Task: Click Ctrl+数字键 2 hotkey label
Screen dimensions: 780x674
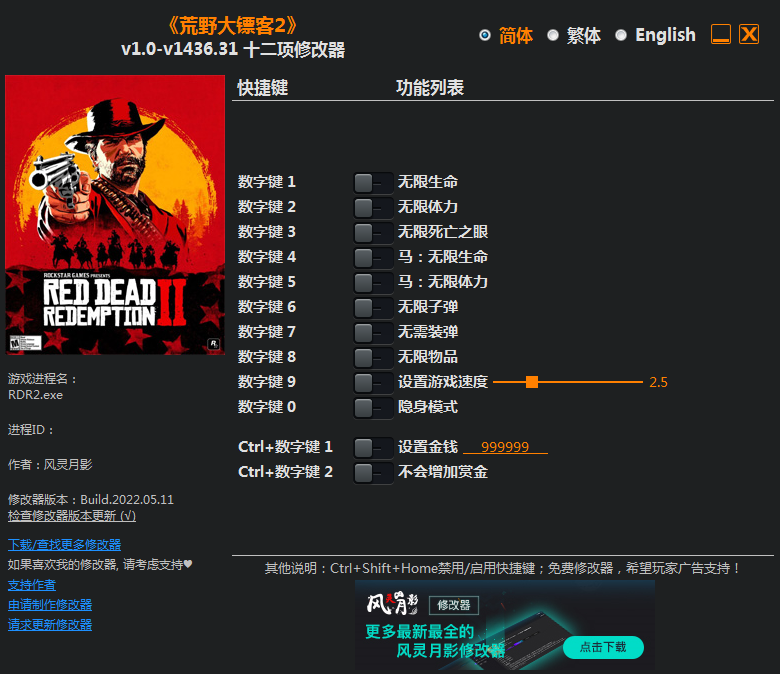Action: 285,472
